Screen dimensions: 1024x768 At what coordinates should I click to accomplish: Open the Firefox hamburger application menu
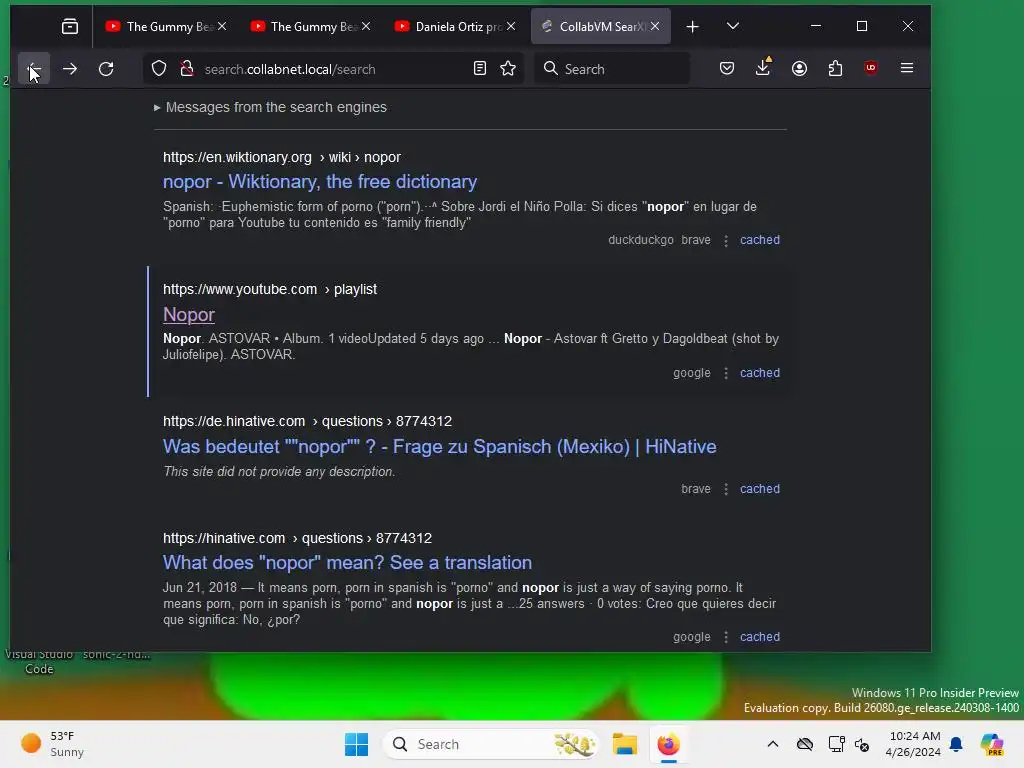[906, 69]
